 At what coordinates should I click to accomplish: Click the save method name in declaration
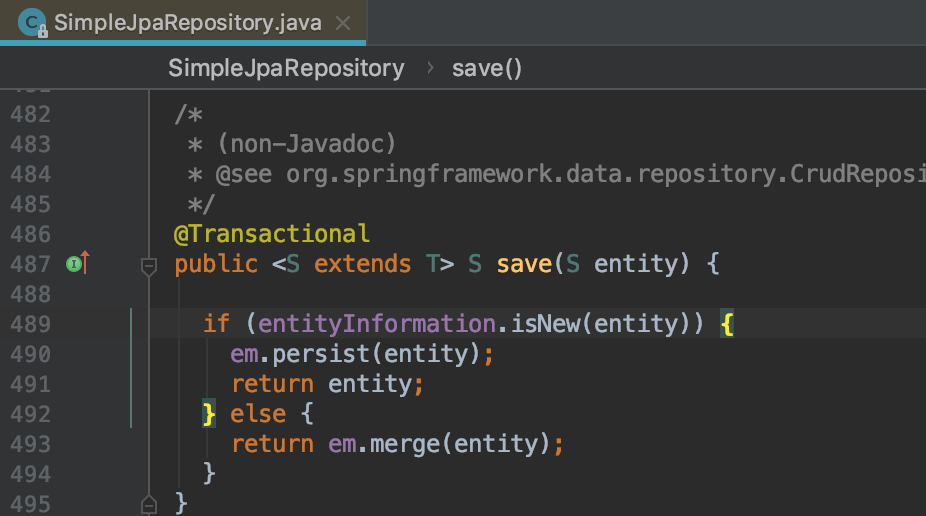(524, 264)
